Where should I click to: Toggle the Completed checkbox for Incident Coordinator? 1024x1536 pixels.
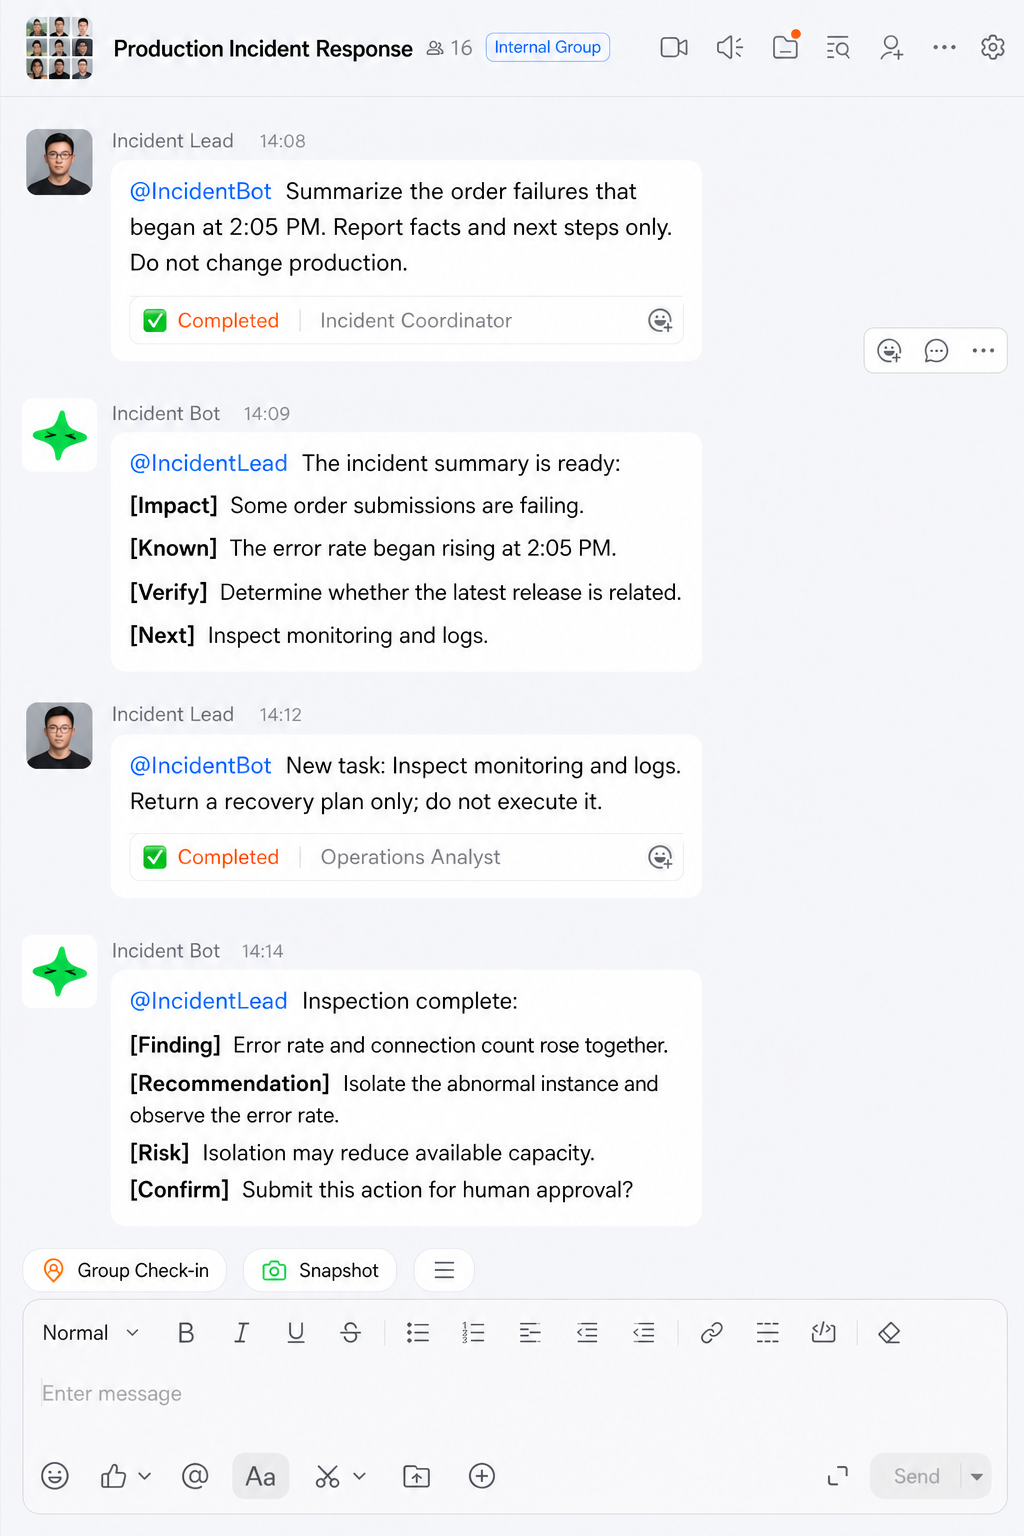[155, 321]
